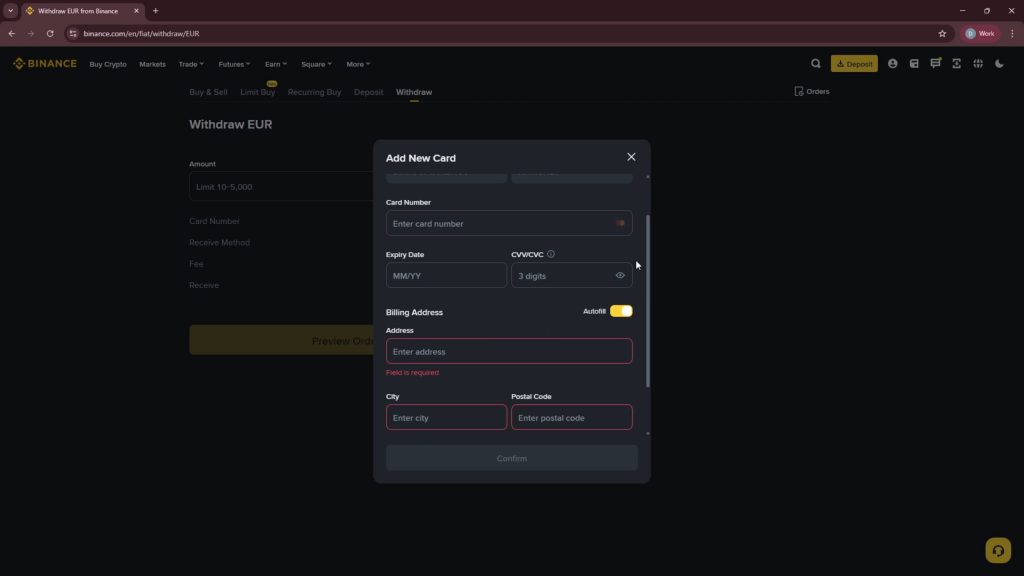Click the Enter card number field
This screenshot has width=1024, height=576.
509,223
